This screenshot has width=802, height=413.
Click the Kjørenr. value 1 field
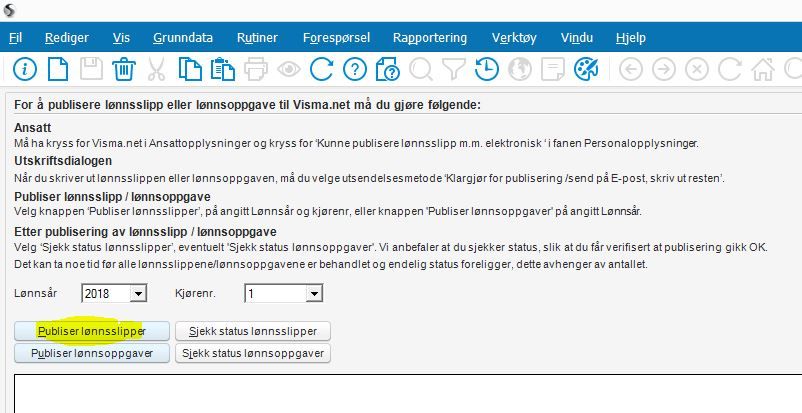[x=276, y=294]
